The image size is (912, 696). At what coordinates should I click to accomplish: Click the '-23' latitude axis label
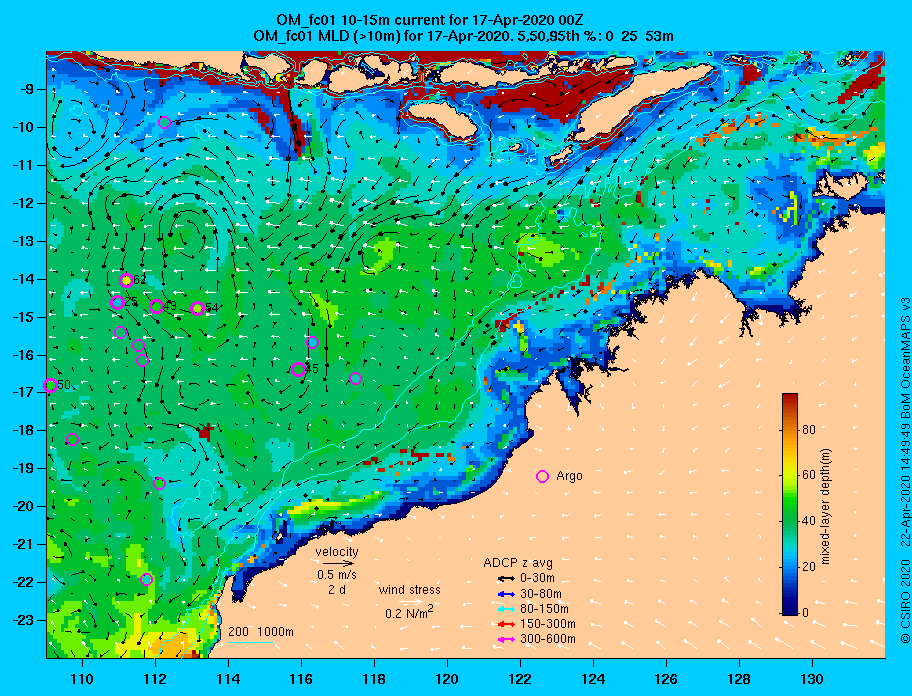click(x=24, y=620)
